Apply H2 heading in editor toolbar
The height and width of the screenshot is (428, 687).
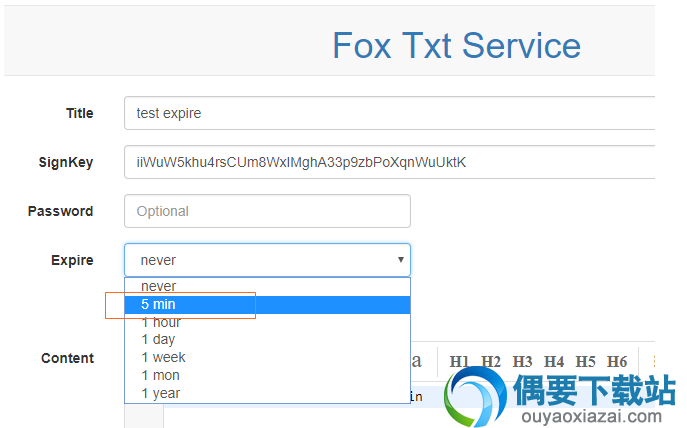tap(491, 362)
